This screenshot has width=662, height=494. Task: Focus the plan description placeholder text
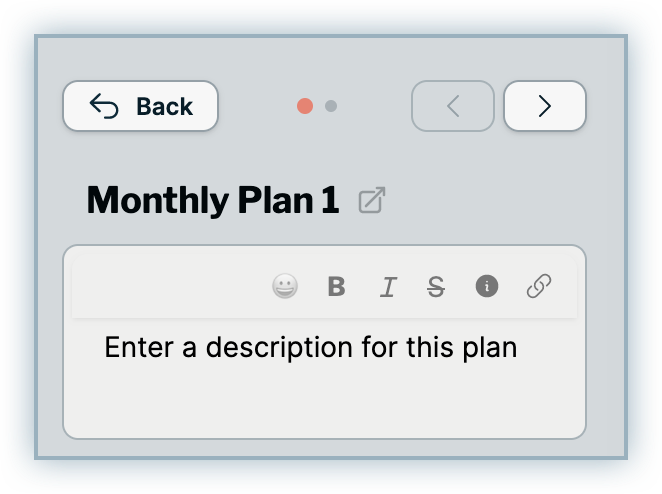pos(310,348)
